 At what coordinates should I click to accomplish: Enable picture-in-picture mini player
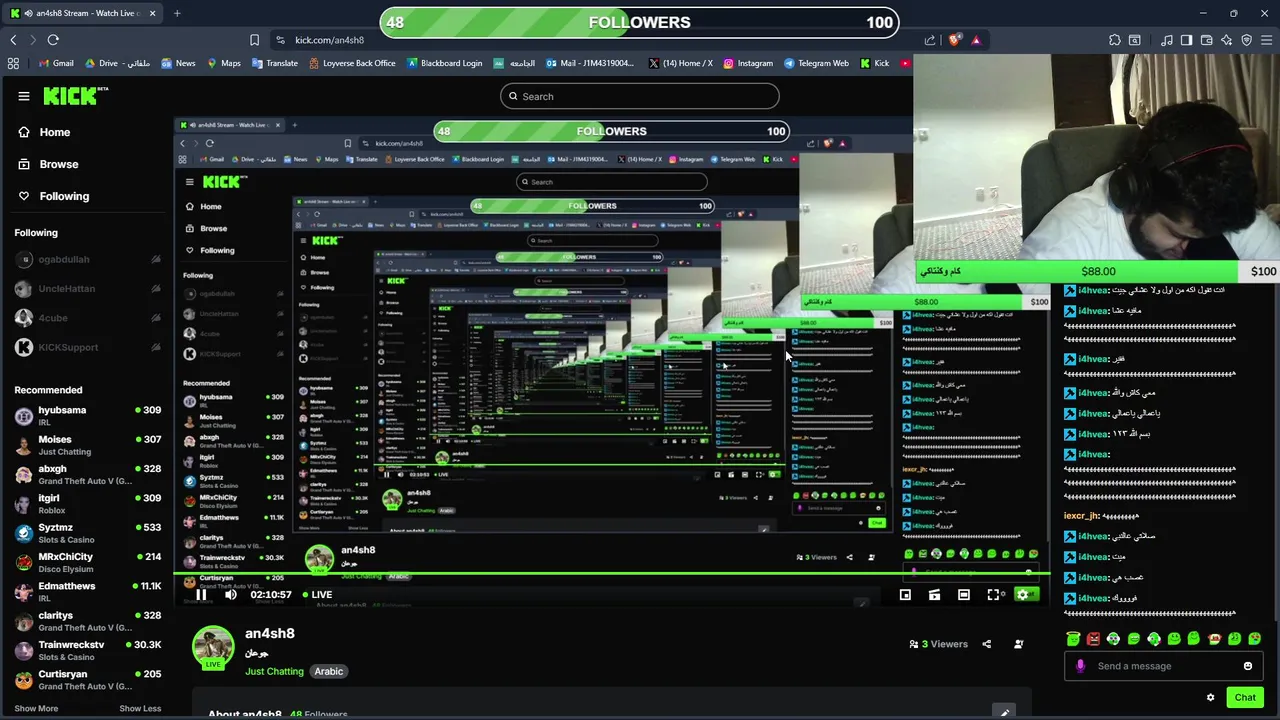point(905,595)
